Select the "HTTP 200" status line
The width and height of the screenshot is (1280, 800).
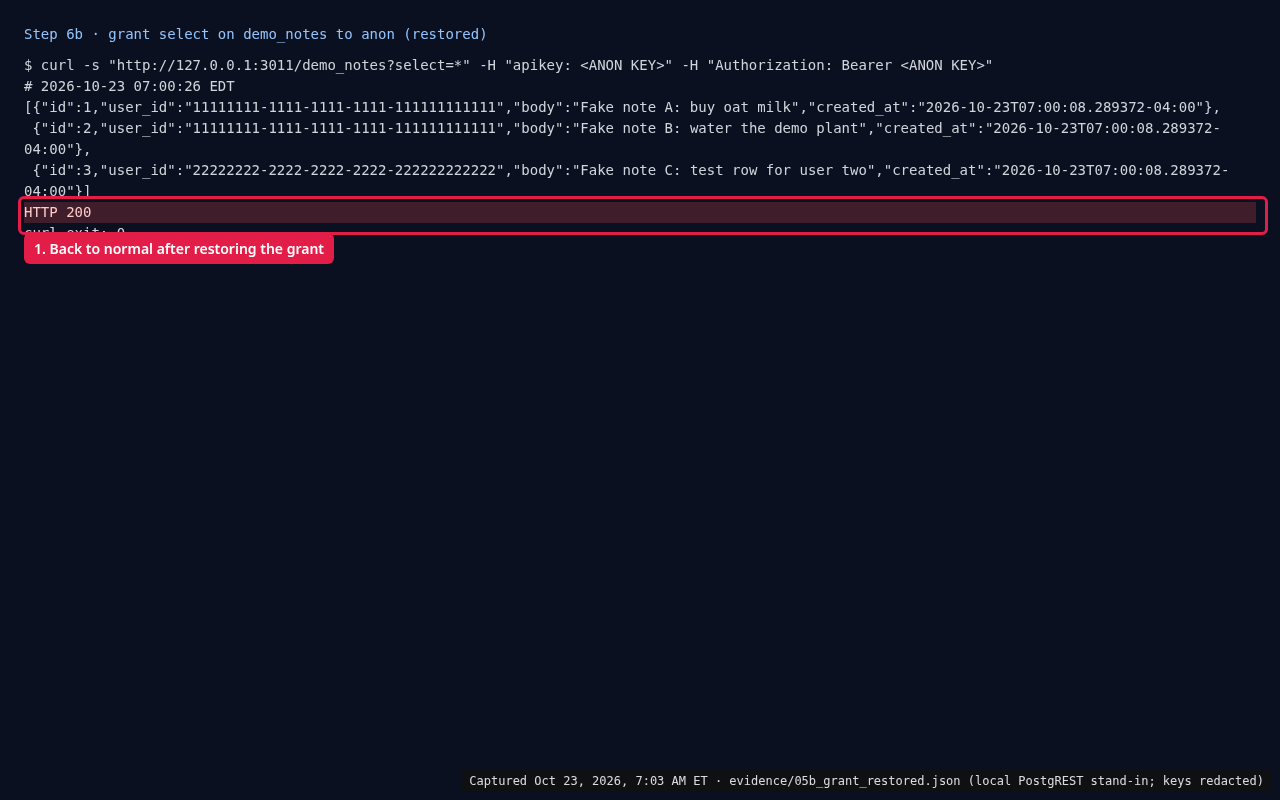(640, 212)
